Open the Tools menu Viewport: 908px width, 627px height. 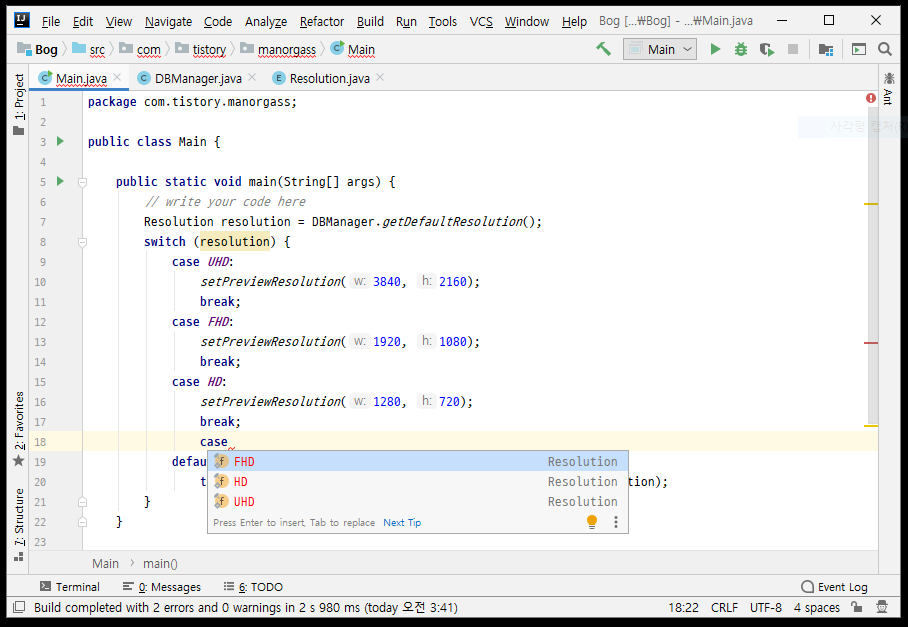click(x=442, y=21)
